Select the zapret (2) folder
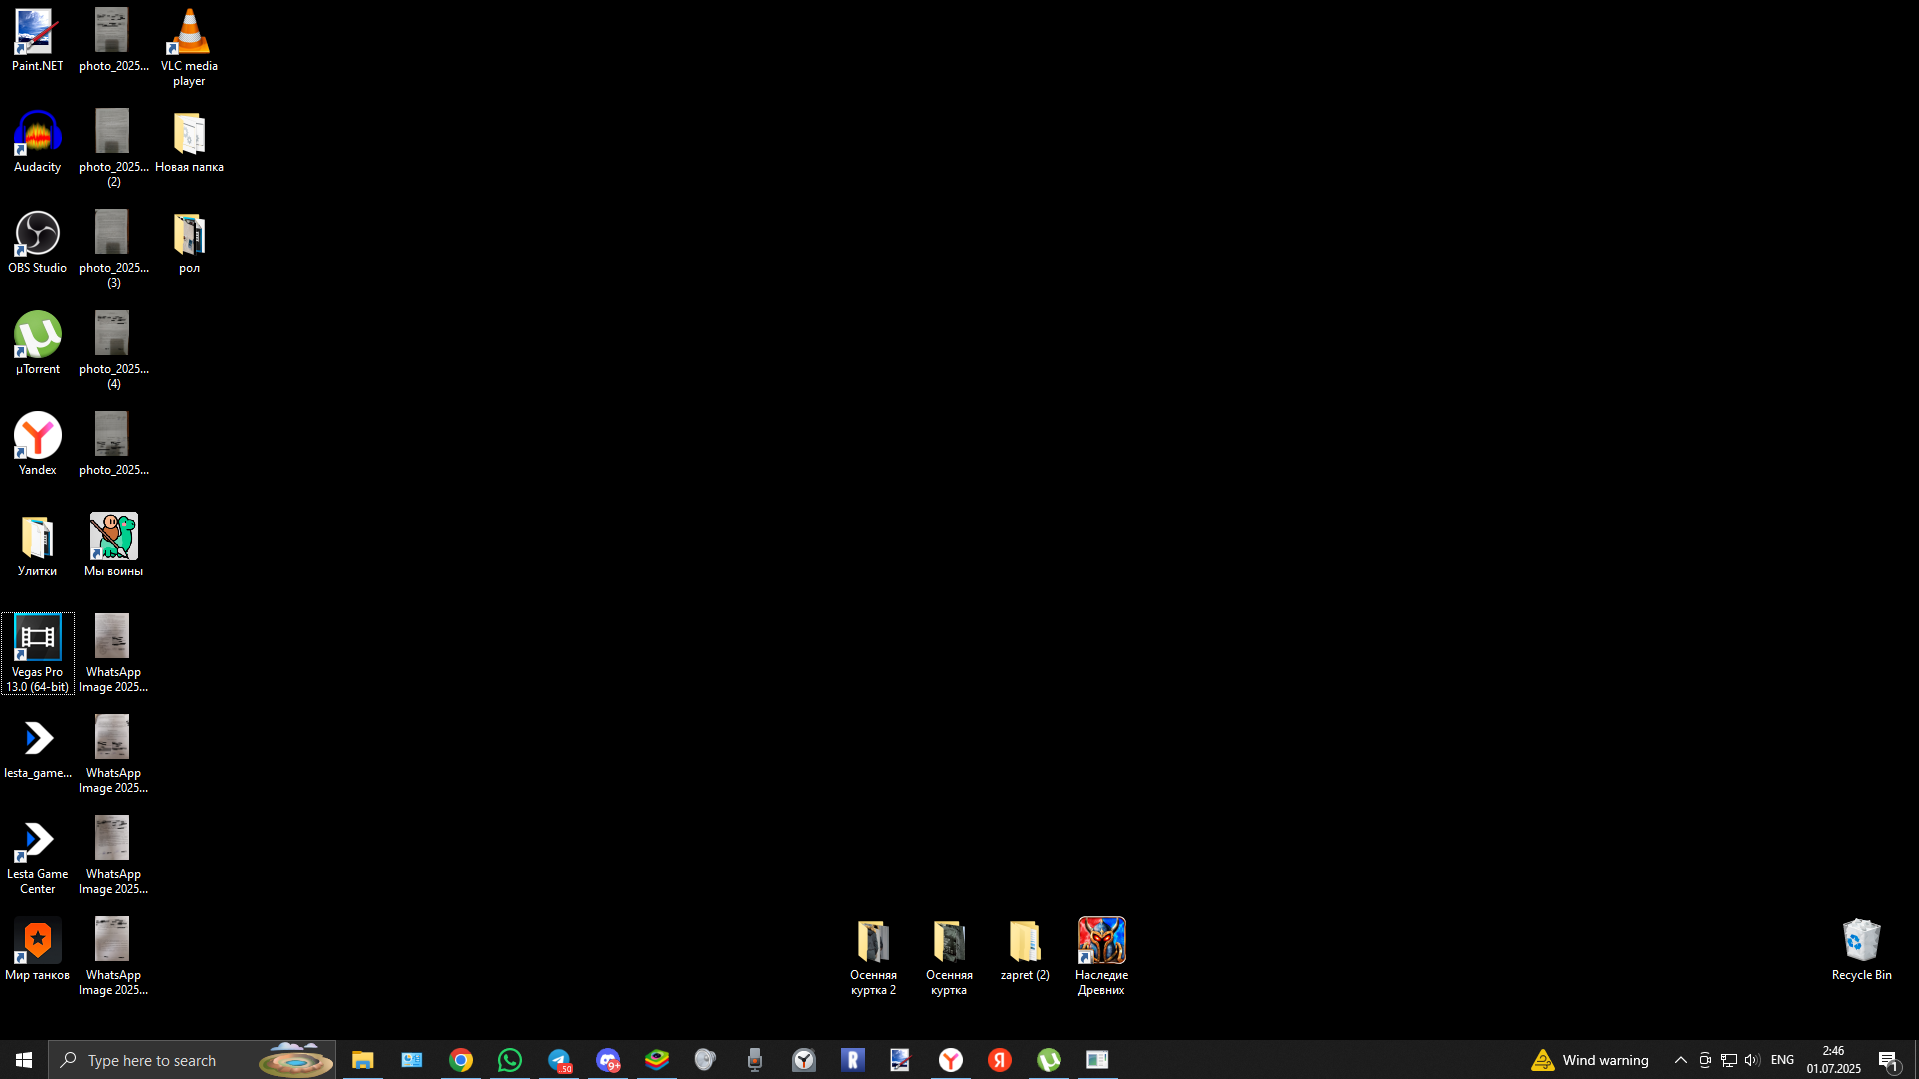 (x=1025, y=950)
